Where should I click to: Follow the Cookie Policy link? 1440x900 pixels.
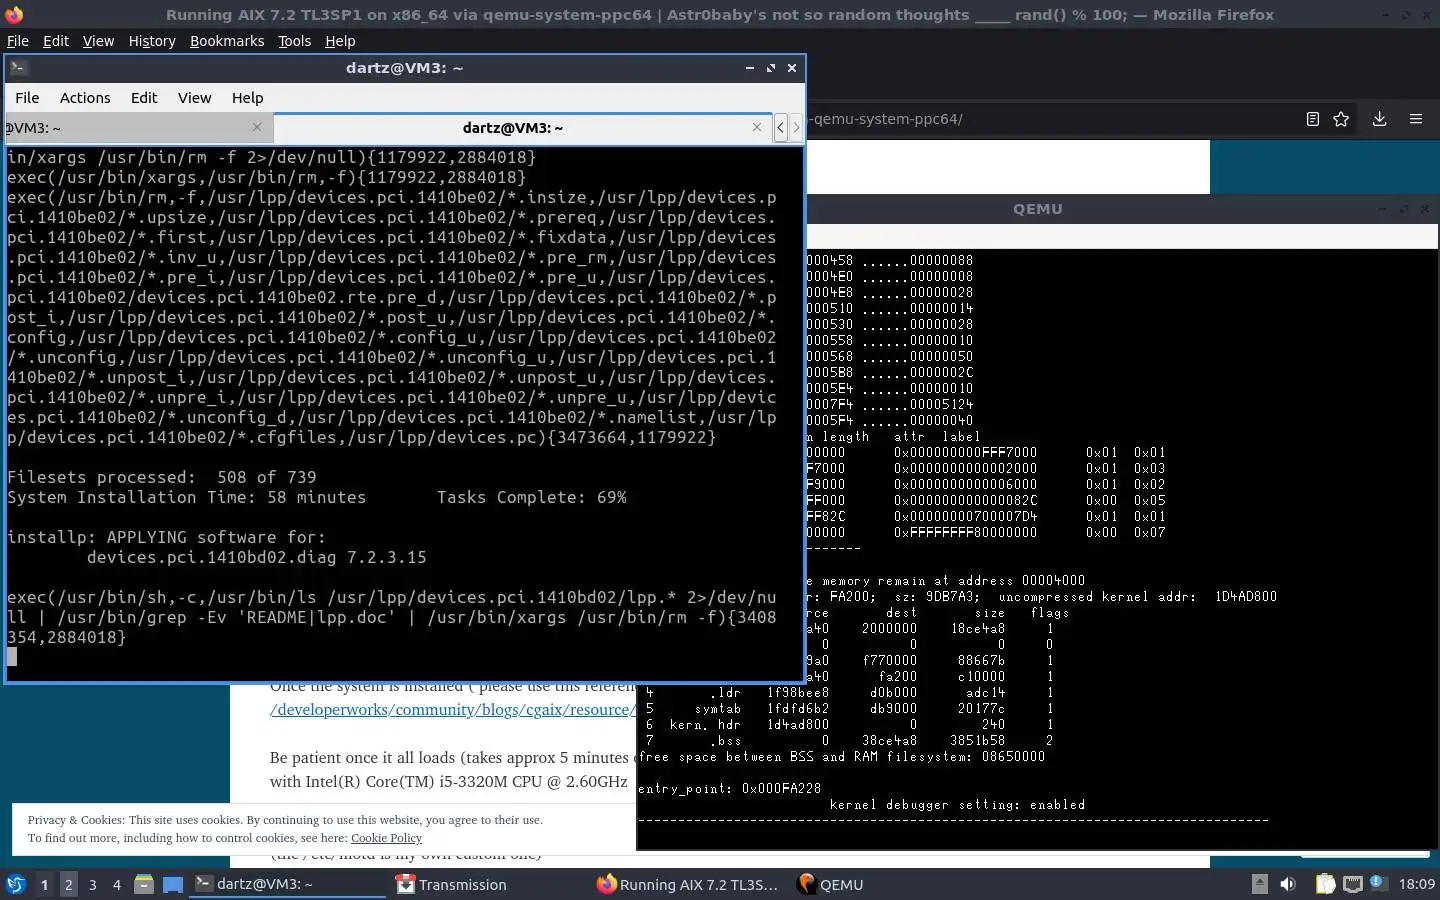386,838
